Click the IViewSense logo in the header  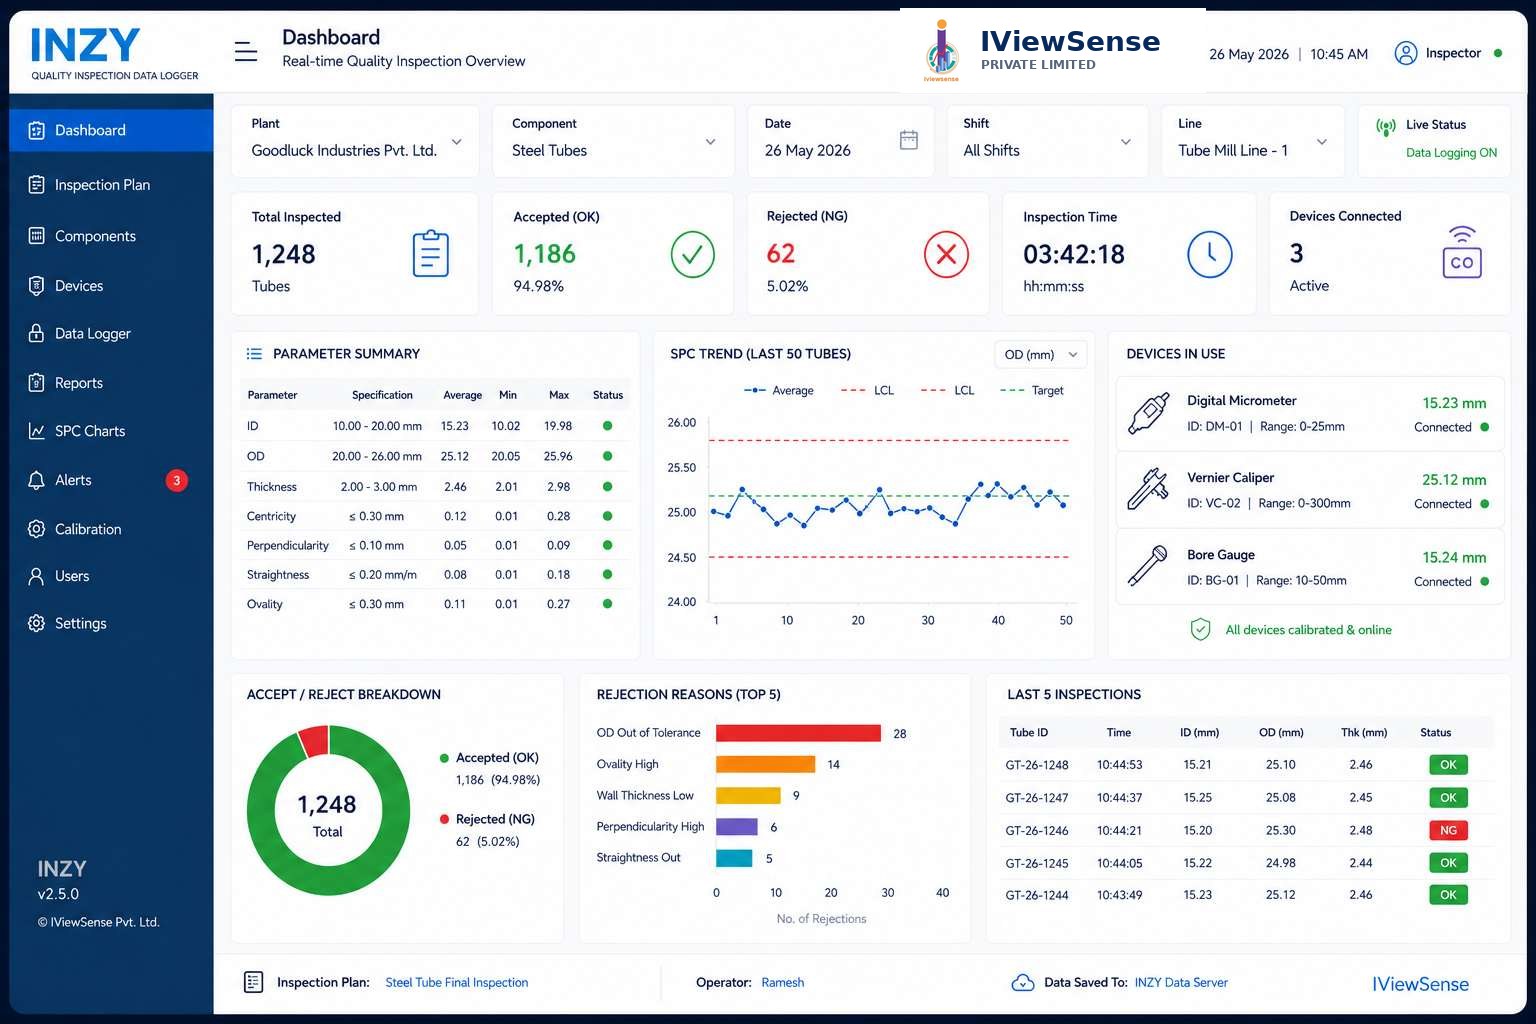tap(1043, 51)
